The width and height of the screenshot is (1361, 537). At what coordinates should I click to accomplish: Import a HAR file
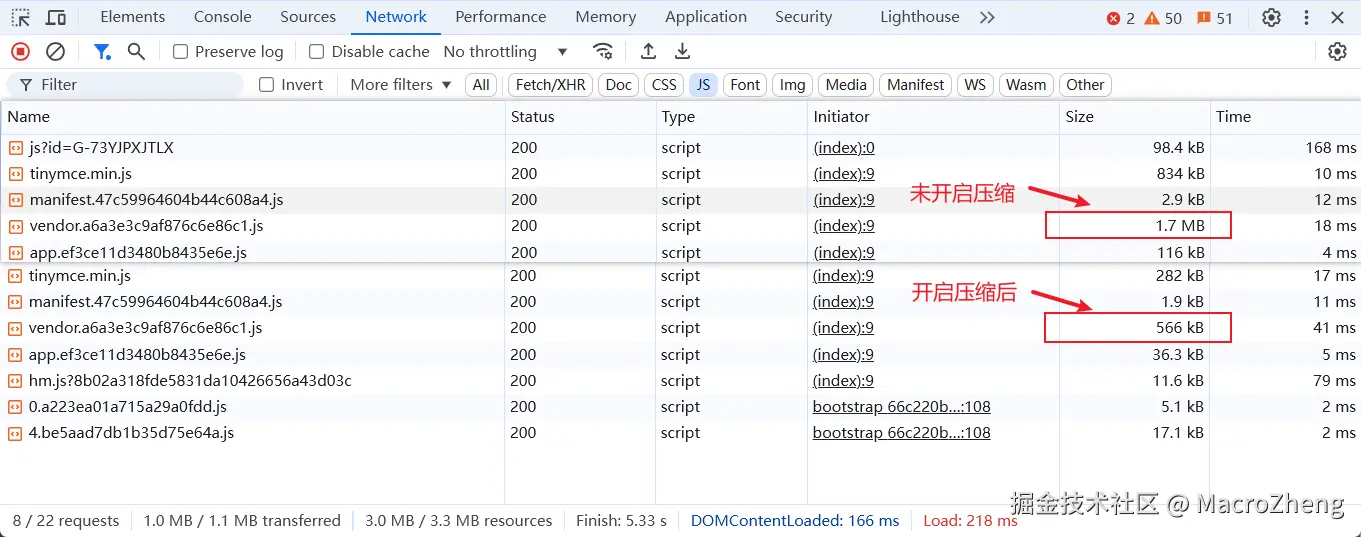point(648,51)
